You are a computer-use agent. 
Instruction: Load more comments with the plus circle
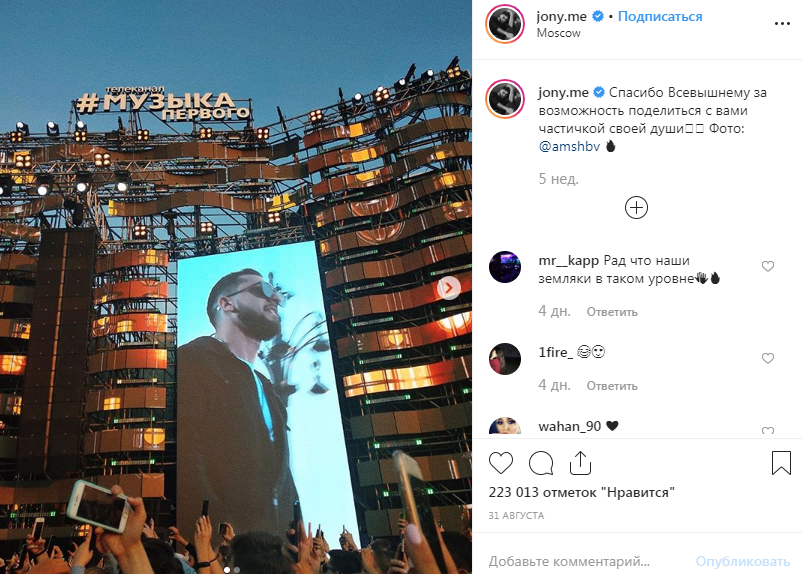636,208
